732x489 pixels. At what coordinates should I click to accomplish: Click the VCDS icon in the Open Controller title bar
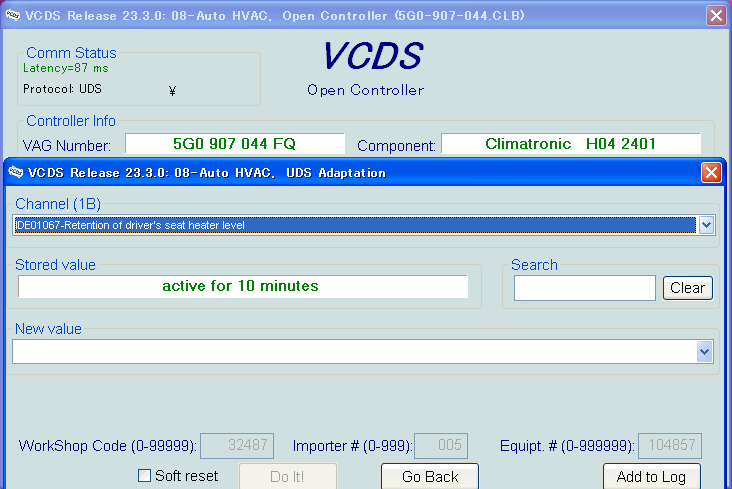(x=13, y=15)
